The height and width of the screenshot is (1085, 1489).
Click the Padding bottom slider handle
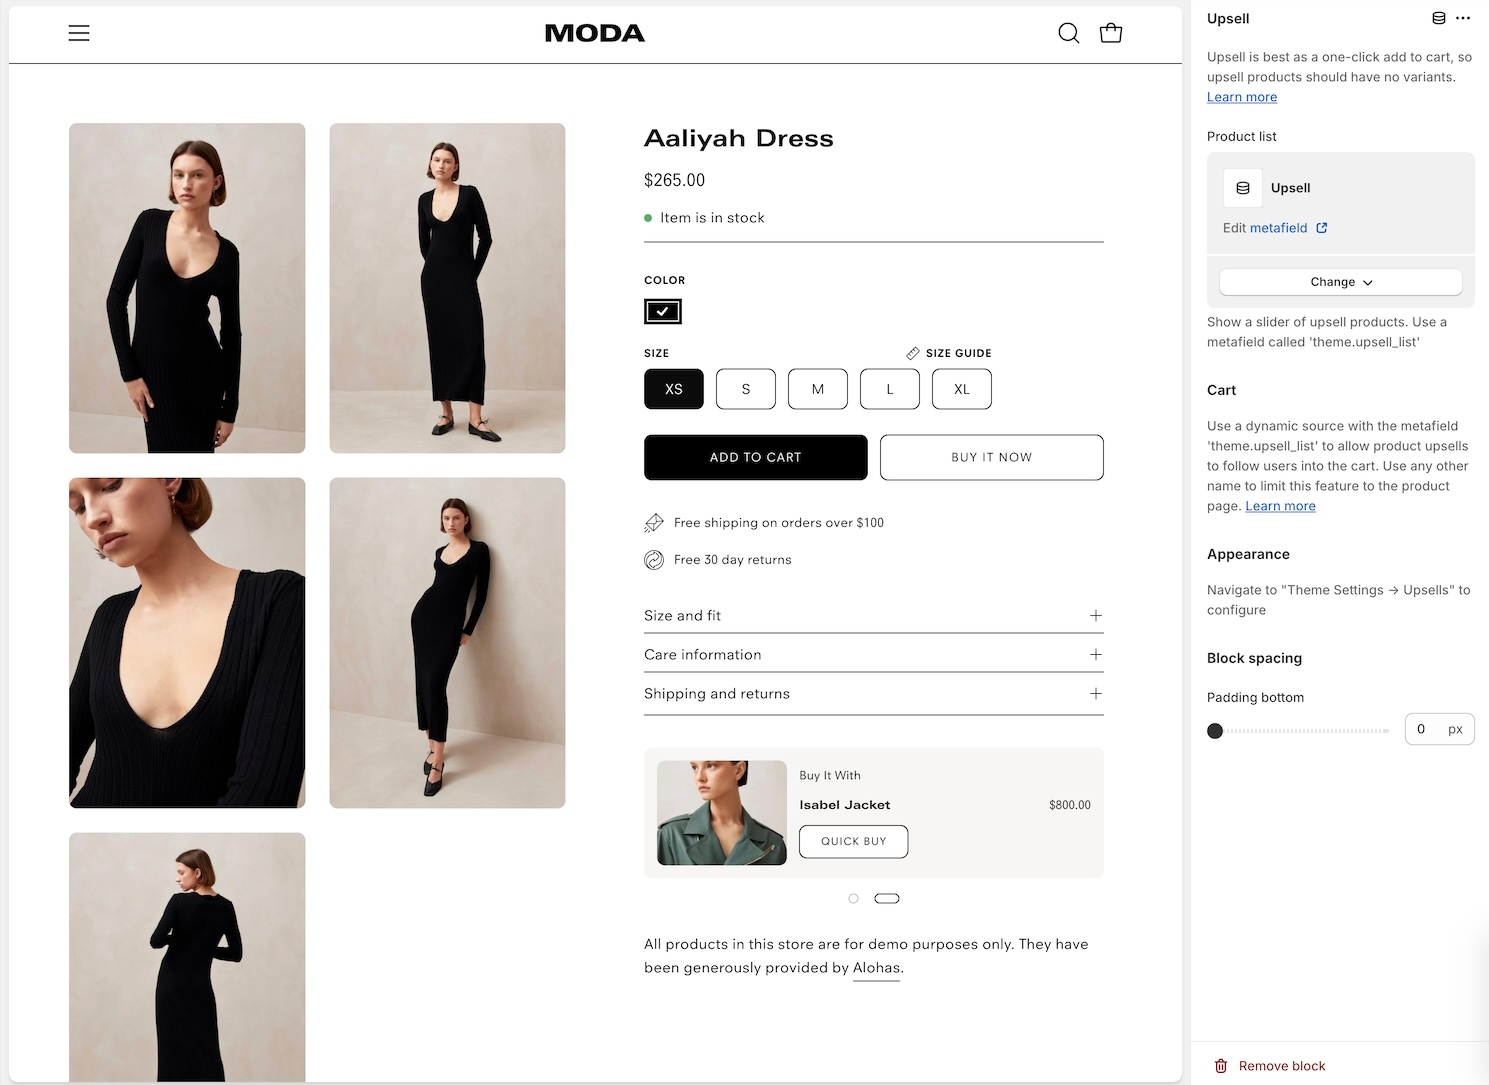tap(1215, 730)
